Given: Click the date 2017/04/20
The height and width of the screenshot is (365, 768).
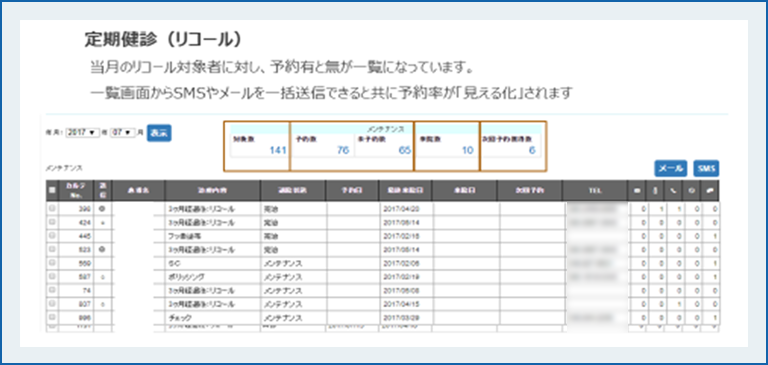Looking at the screenshot, I should [x=401, y=208].
